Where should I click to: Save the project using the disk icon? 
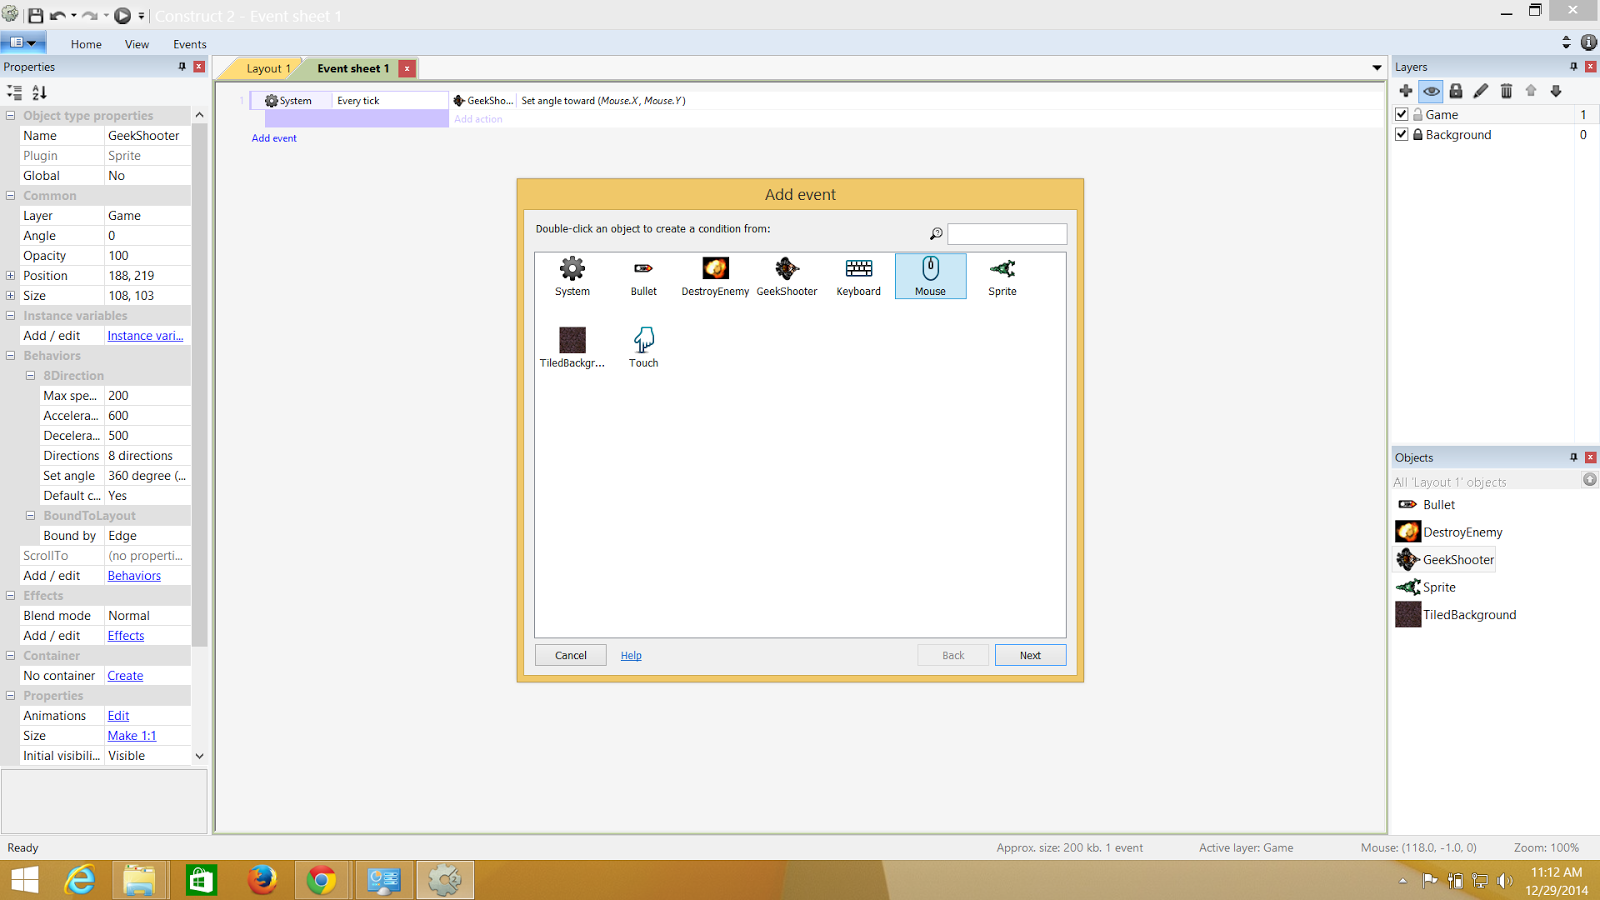click(38, 15)
